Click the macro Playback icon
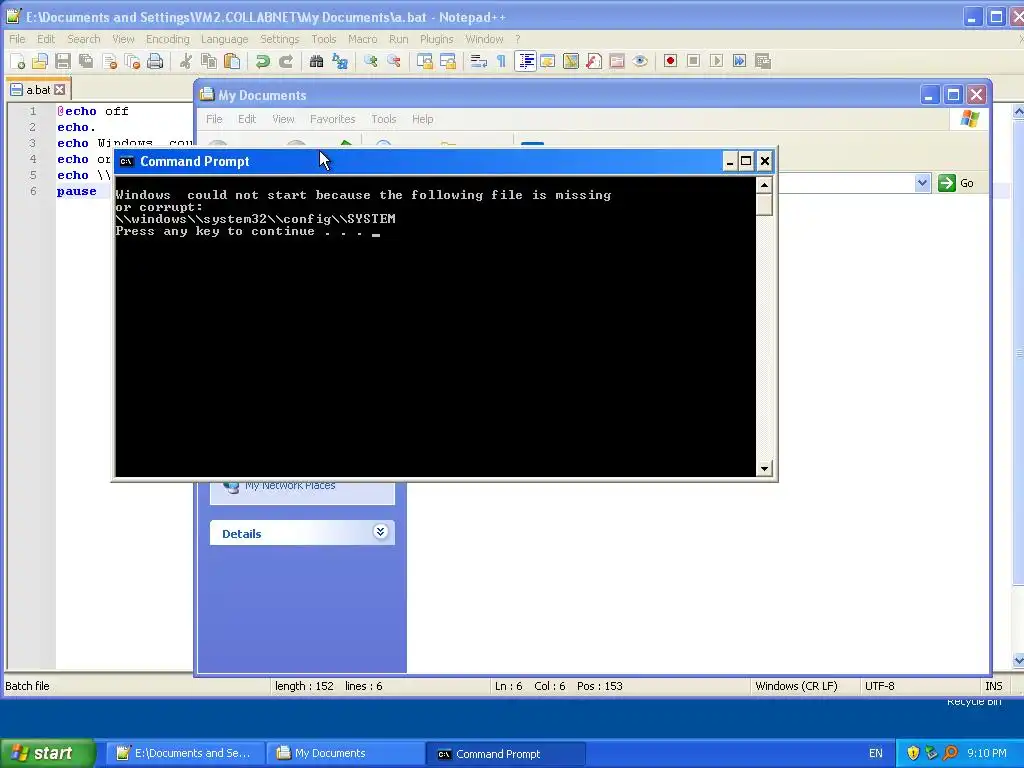 point(716,61)
